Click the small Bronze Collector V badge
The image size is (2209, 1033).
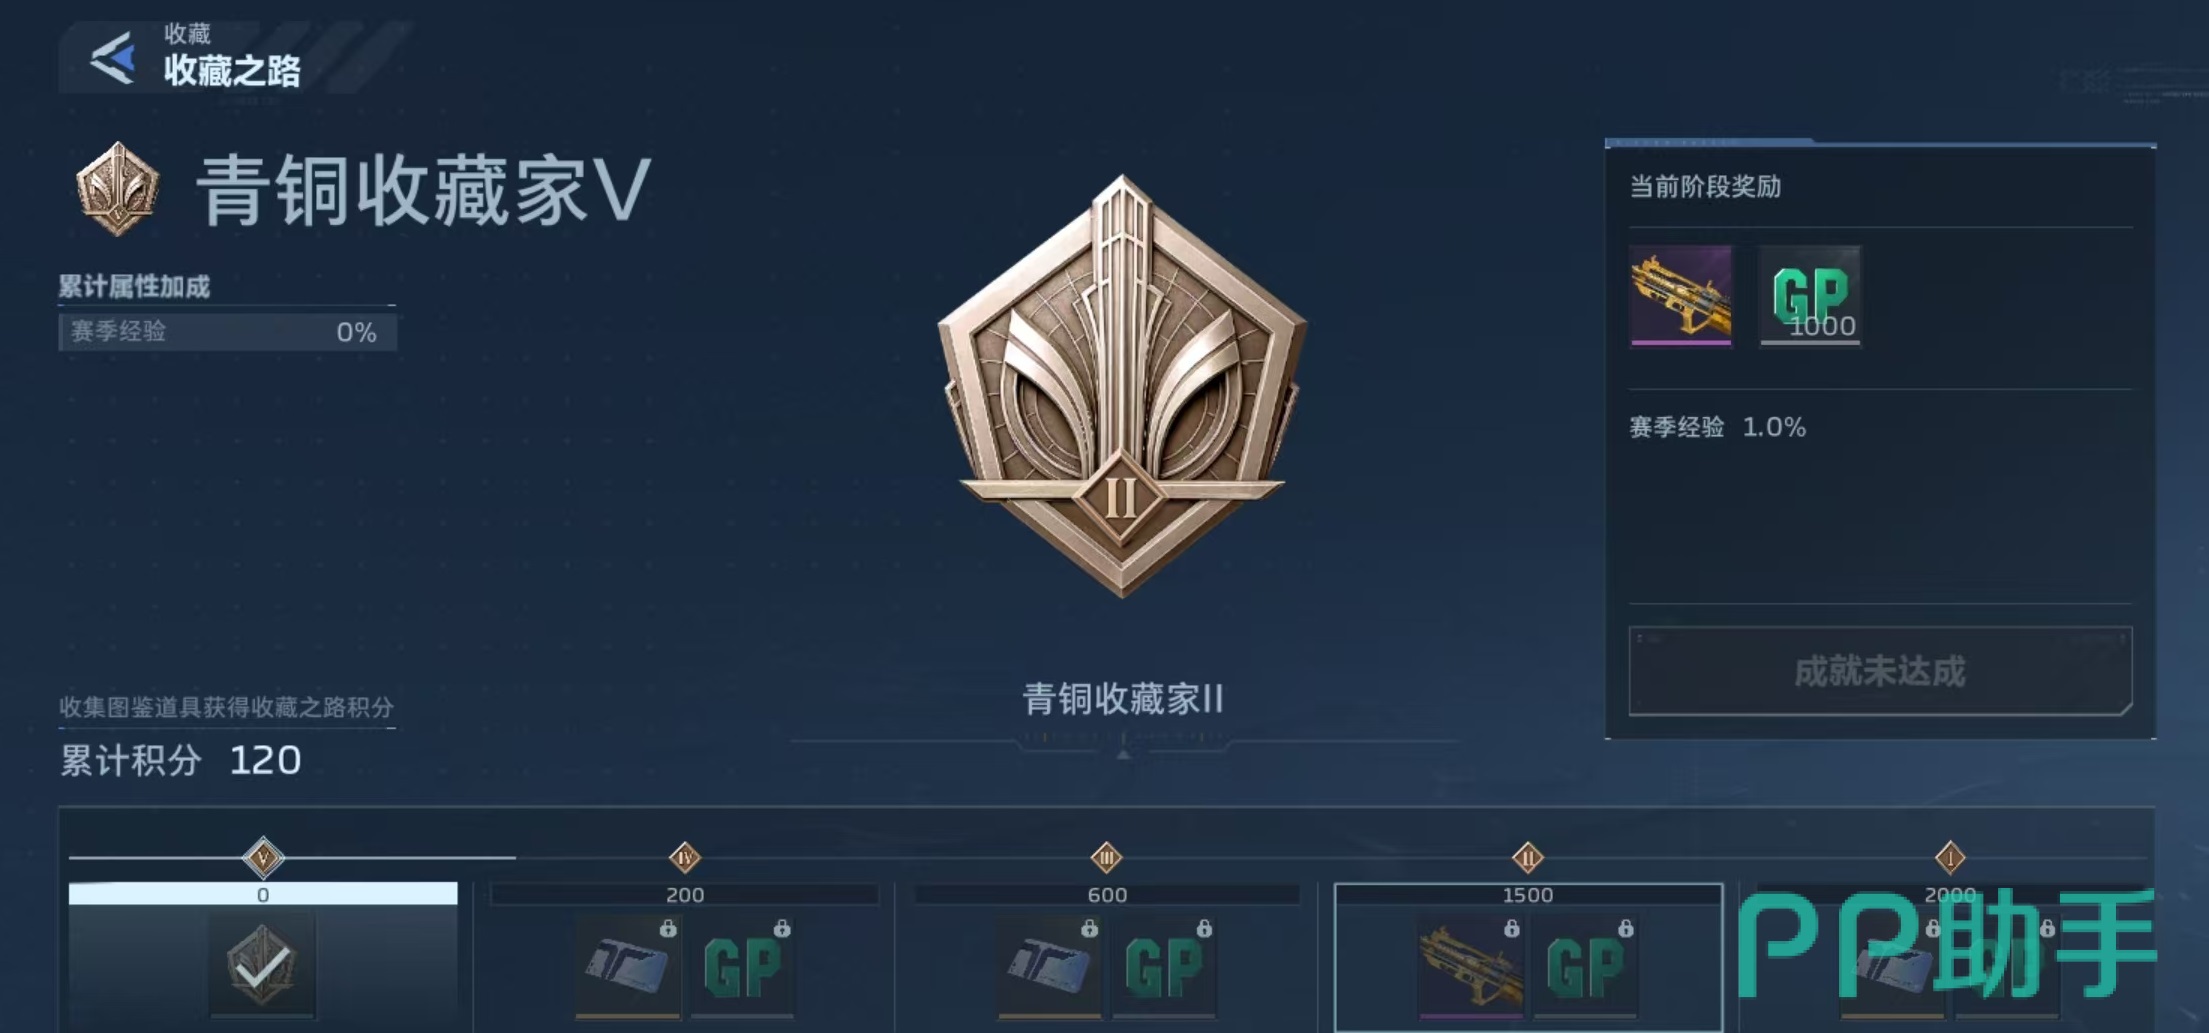point(118,189)
